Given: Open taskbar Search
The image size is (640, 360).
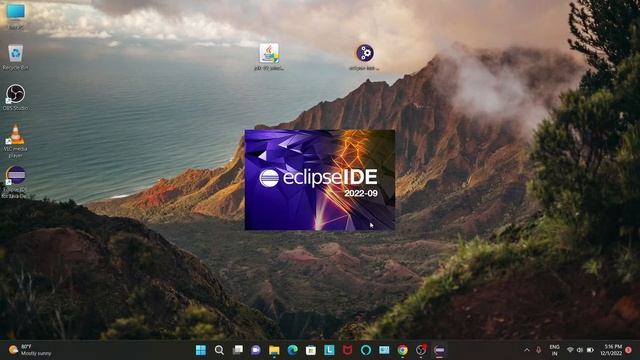Looking at the screenshot, I should [219, 350].
